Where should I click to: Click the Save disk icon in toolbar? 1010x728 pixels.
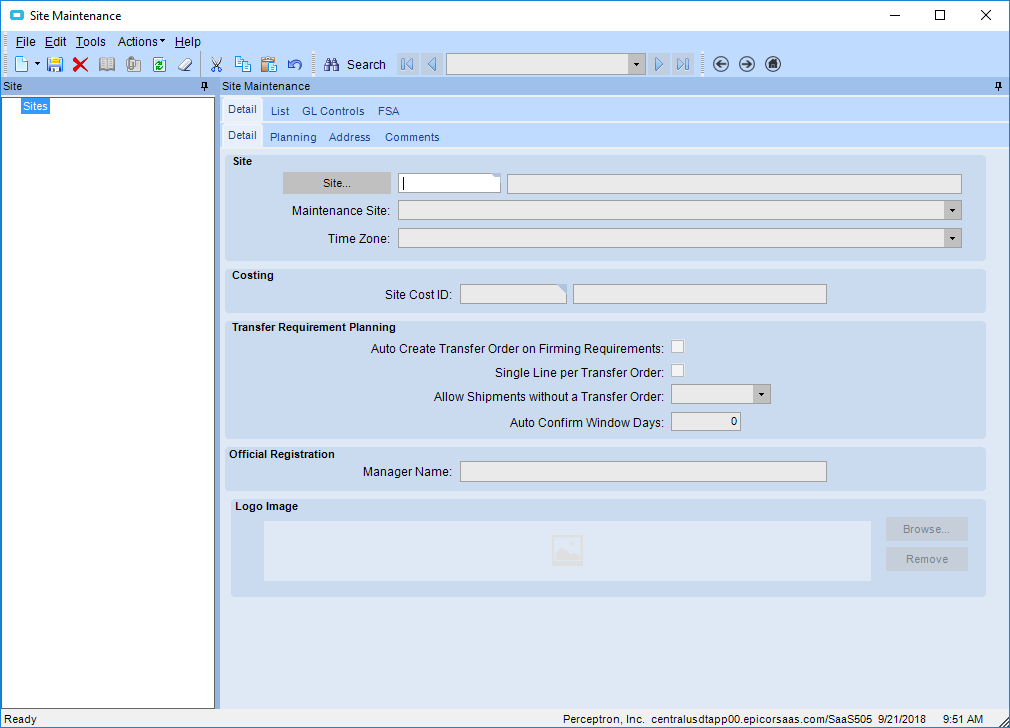[x=55, y=64]
